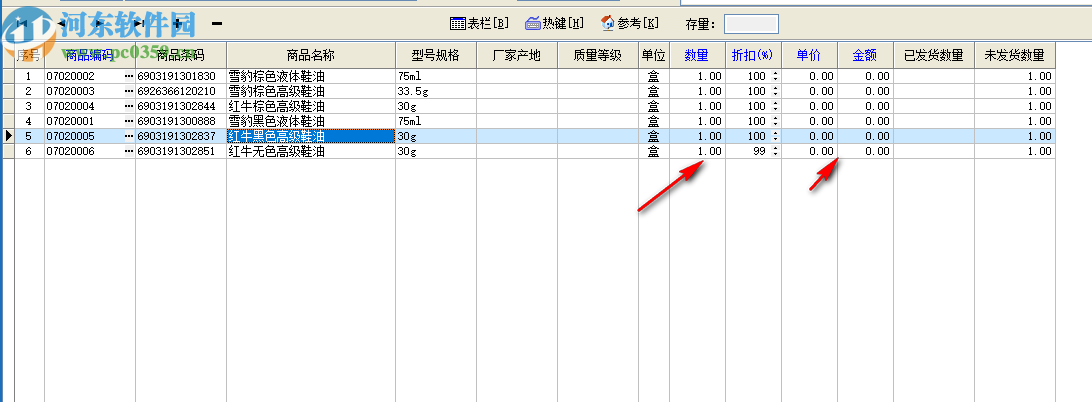Click the 金额 column header
1092x402 pixels.
click(865, 56)
